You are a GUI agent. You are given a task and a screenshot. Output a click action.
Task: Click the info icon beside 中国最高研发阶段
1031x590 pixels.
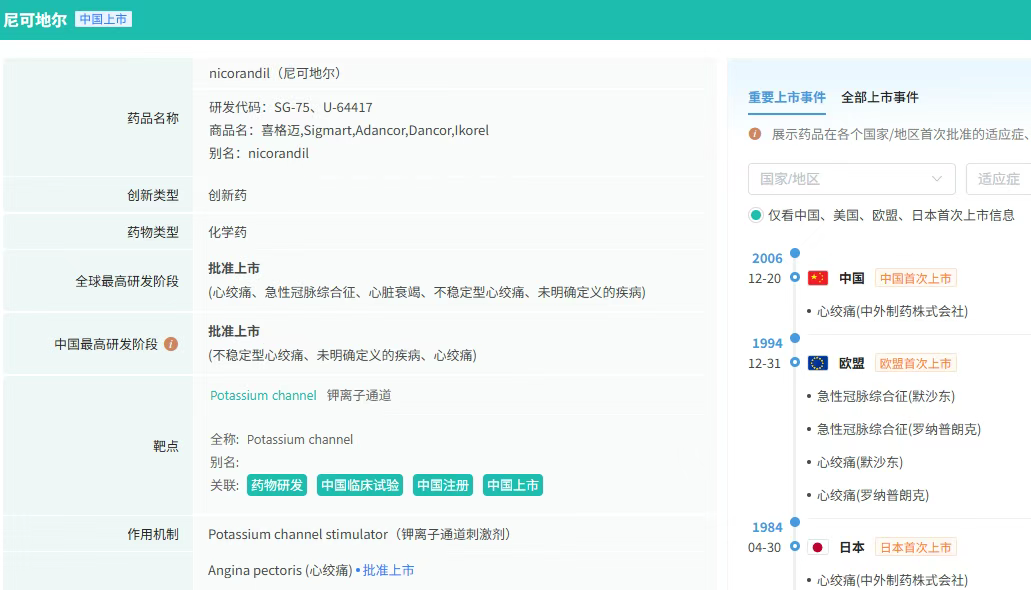(x=171, y=344)
